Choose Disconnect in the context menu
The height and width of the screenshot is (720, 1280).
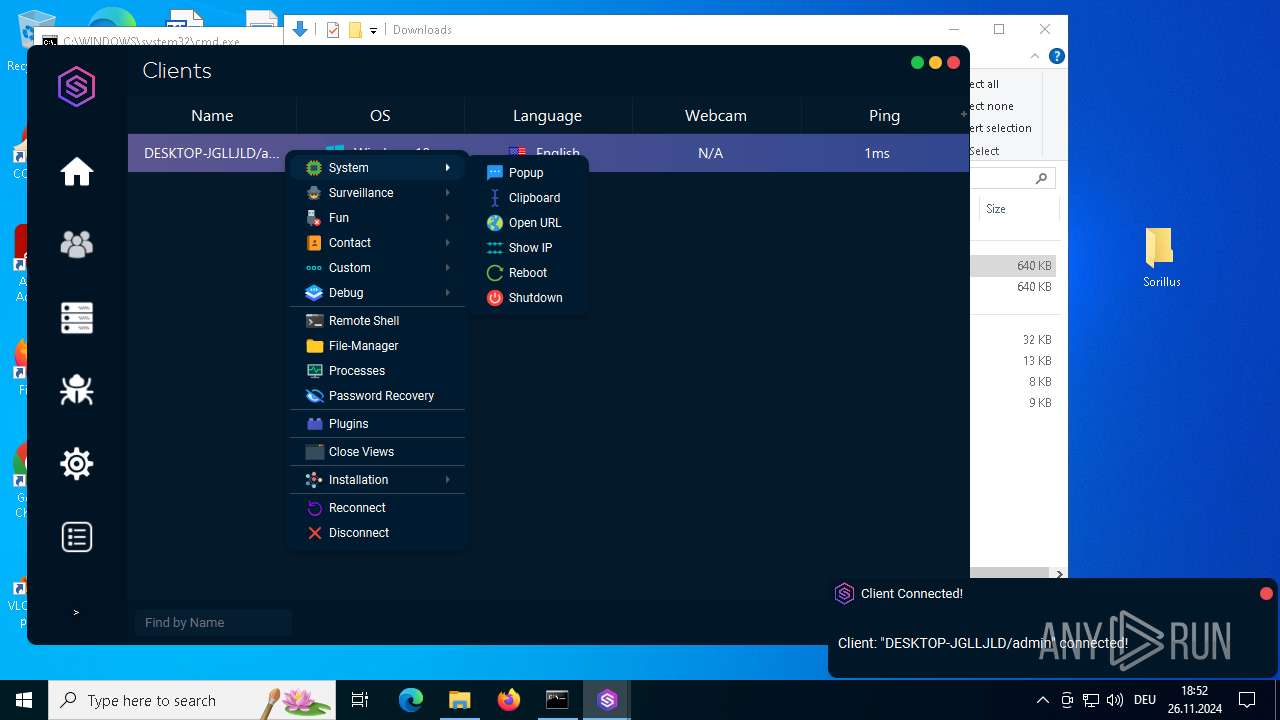(x=378, y=533)
